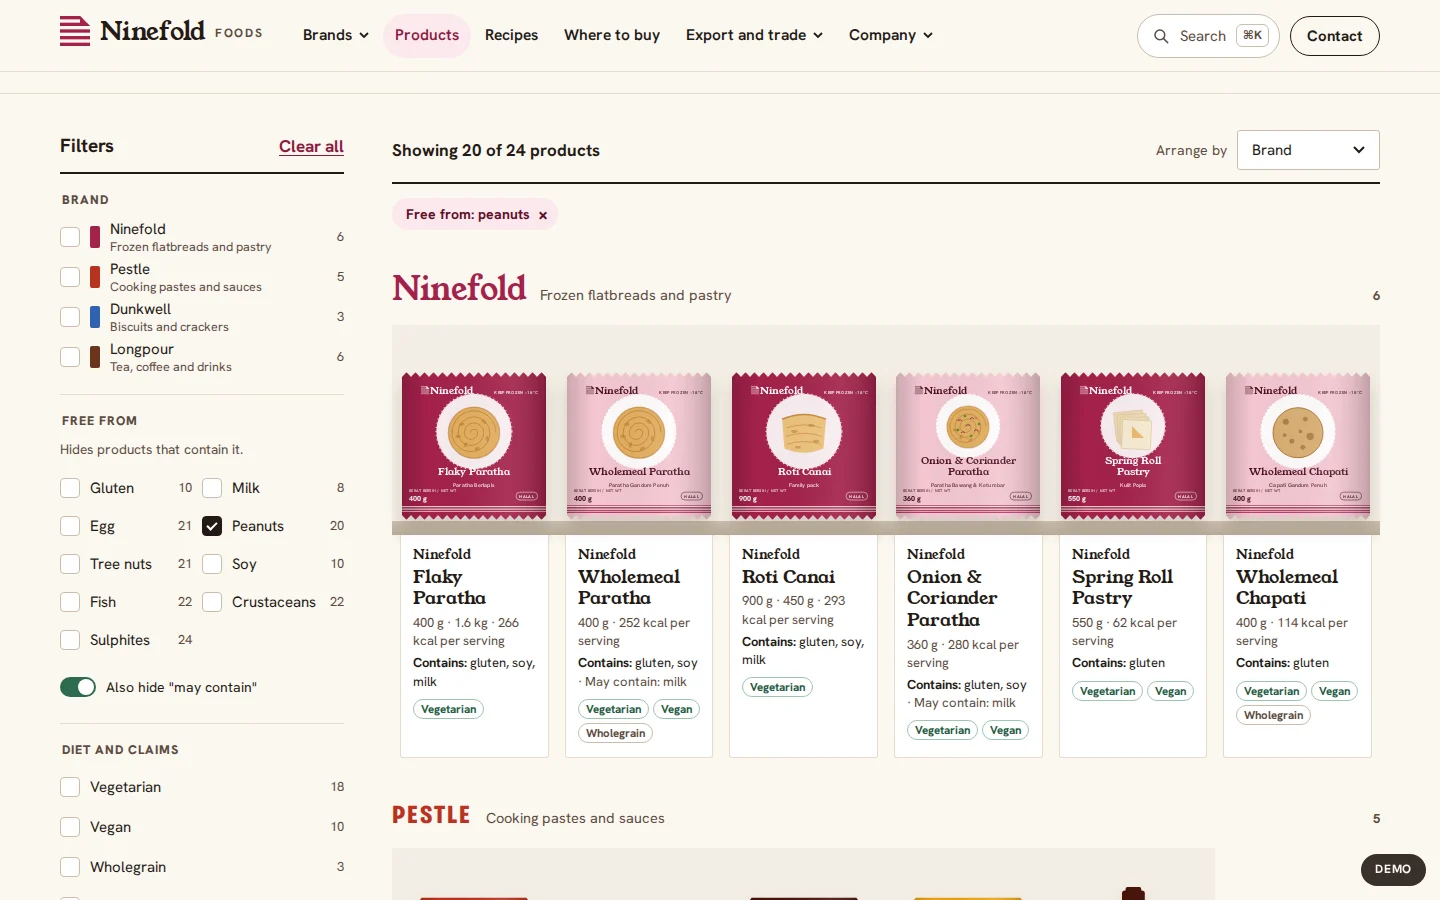Click the Search input field
Viewport: 1440px width, 900px height.
tap(1208, 36)
